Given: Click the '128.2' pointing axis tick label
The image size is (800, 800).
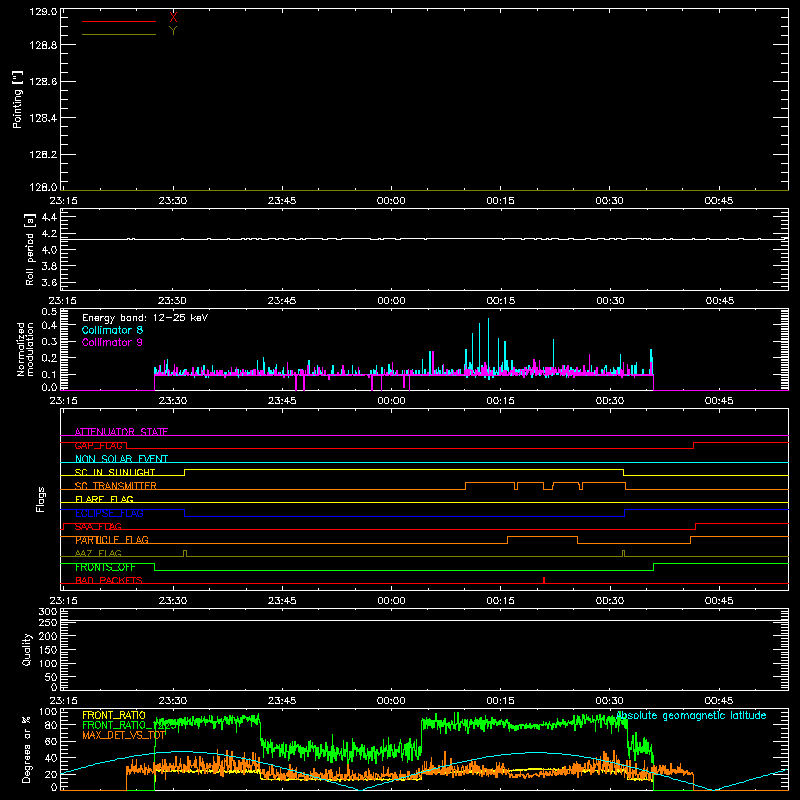Looking at the screenshot, I should [43, 155].
